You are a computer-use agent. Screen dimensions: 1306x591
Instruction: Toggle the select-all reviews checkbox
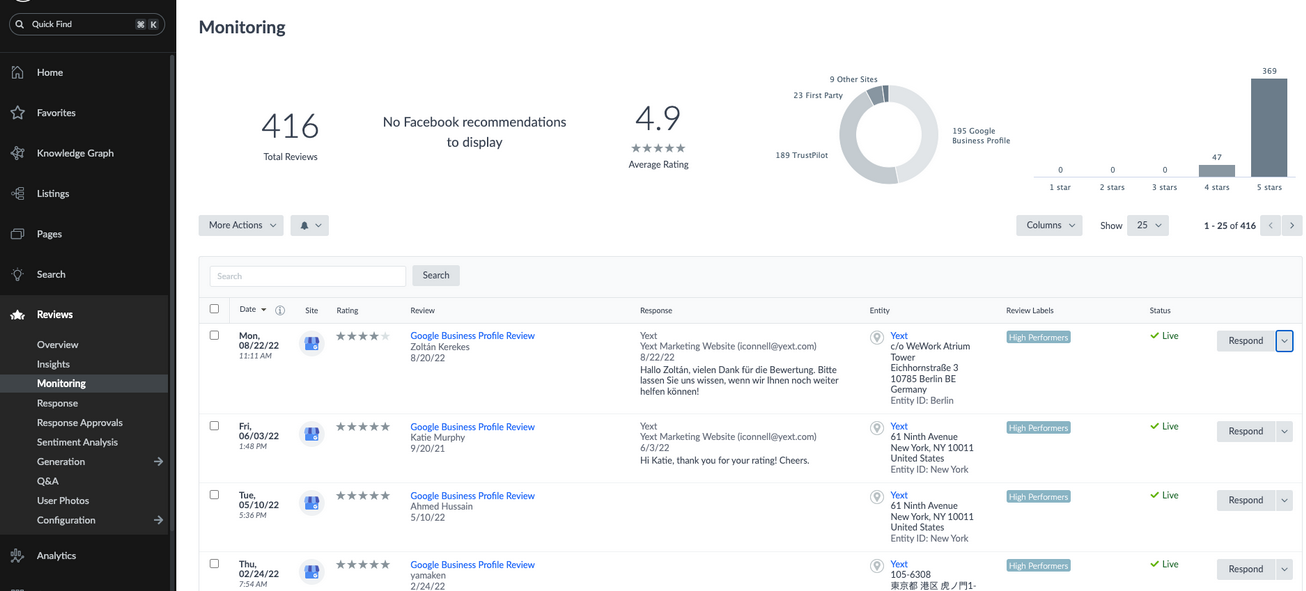coord(214,309)
